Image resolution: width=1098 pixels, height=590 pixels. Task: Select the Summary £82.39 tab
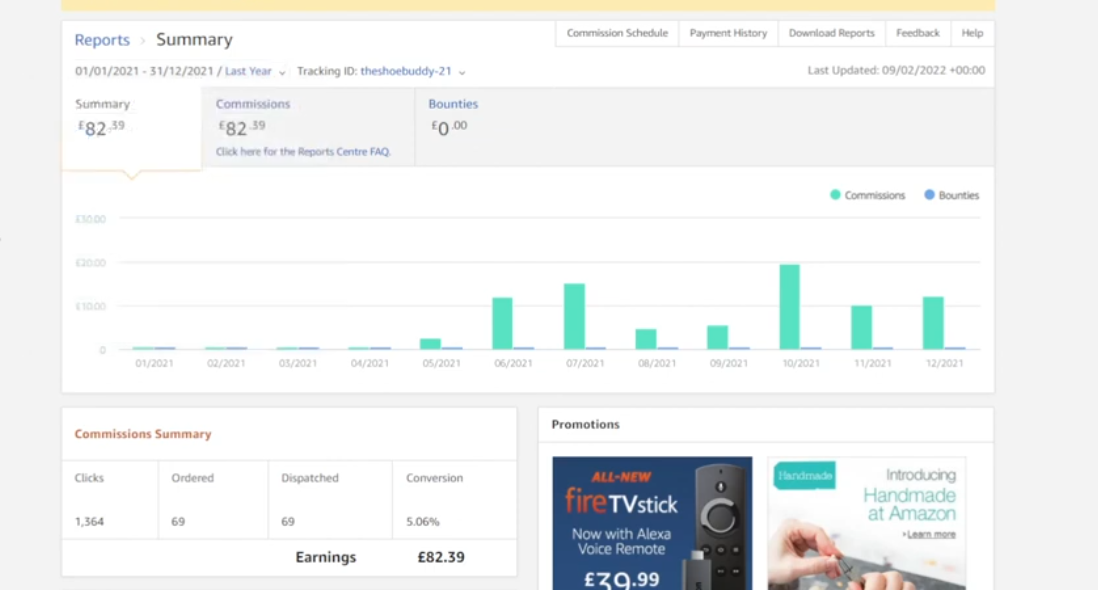(132, 127)
